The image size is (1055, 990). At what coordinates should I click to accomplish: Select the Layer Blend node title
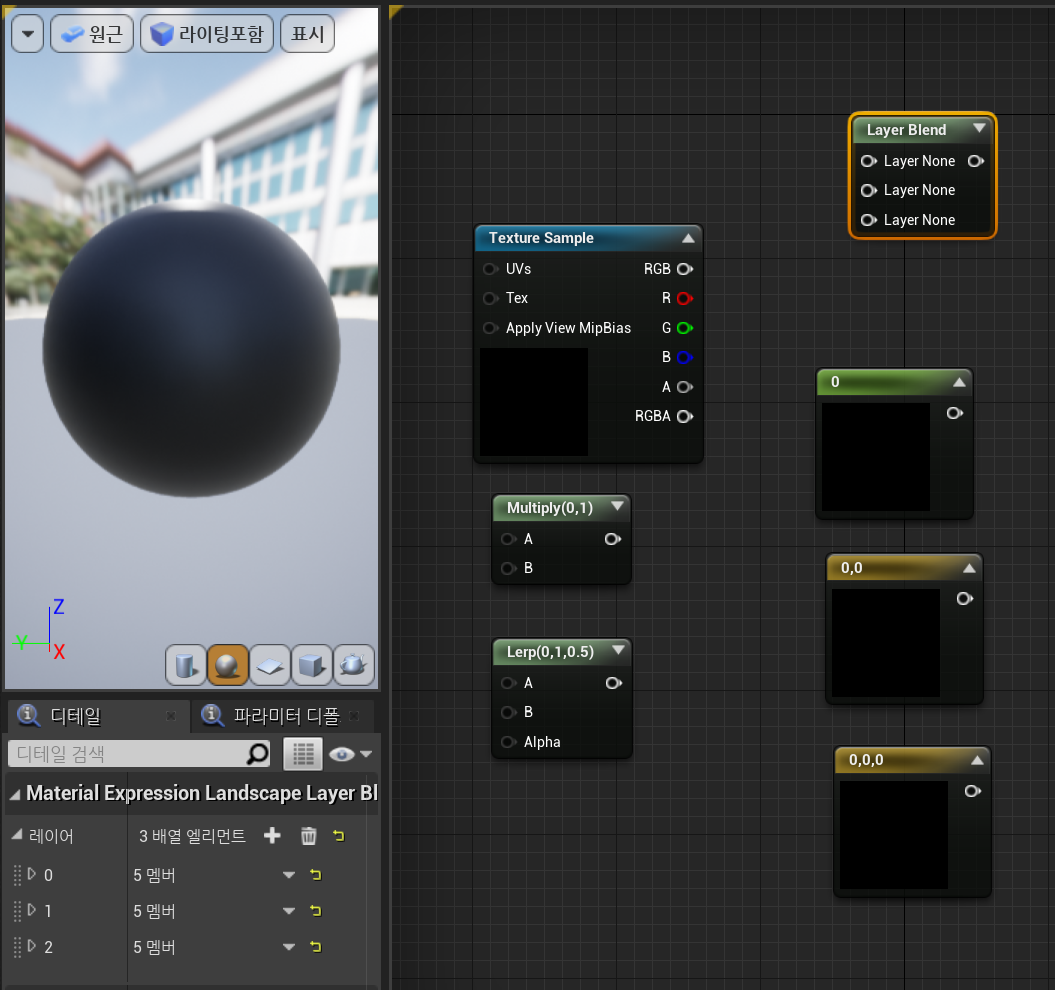tap(906, 130)
